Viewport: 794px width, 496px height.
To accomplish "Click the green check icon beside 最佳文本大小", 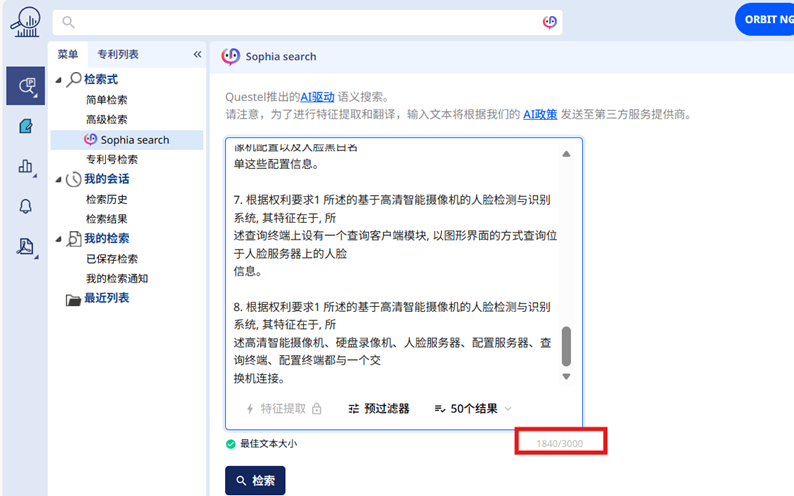I will (x=231, y=444).
